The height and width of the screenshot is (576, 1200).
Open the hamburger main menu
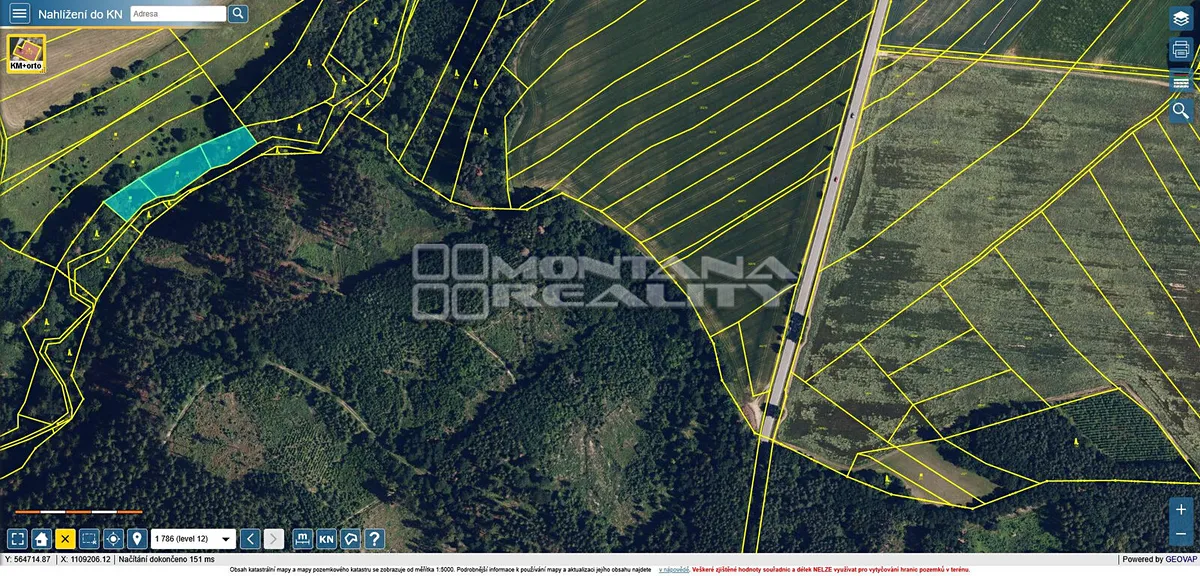(20, 14)
